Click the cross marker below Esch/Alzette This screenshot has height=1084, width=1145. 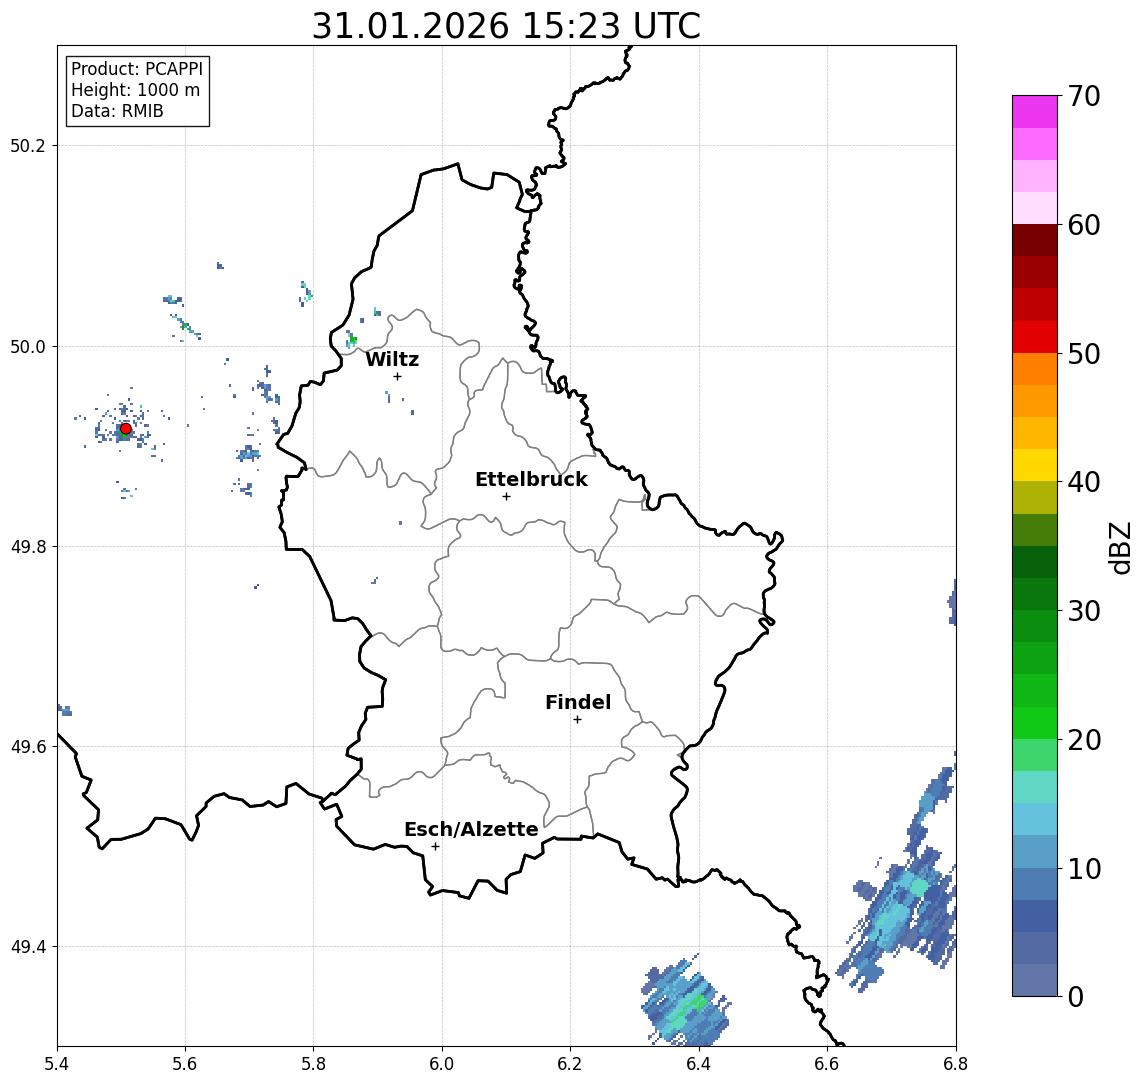click(435, 847)
